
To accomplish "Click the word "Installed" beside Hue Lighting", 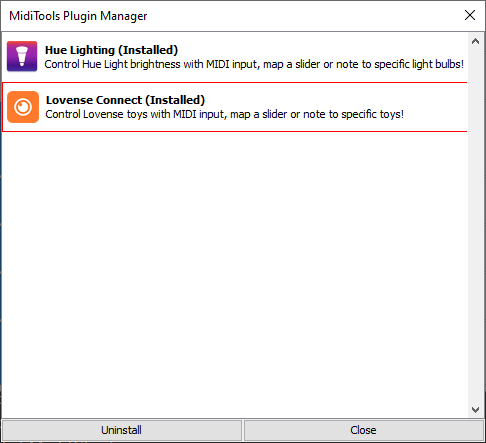I will [148, 50].
